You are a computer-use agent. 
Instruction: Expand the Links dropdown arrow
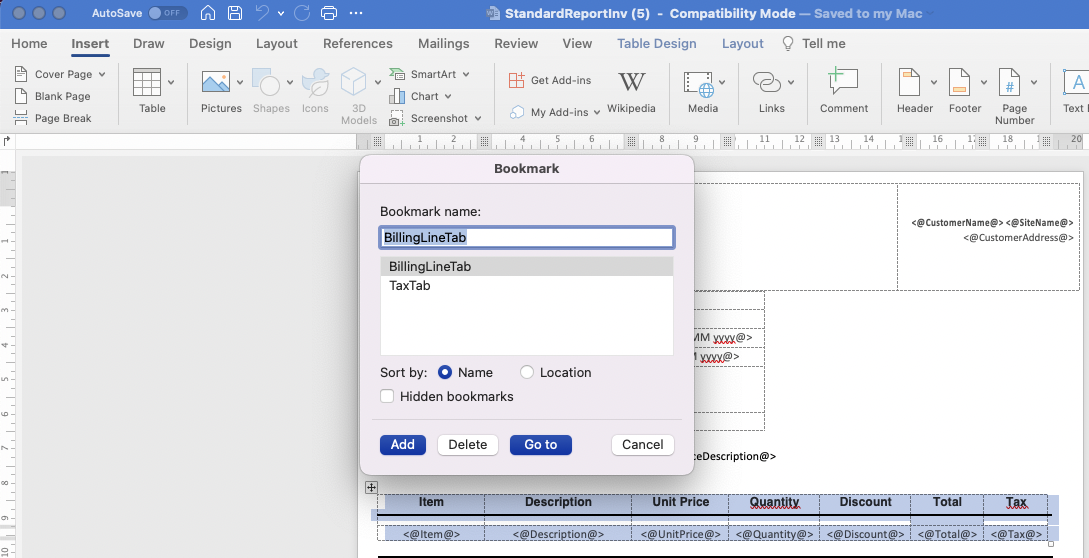pos(791,82)
